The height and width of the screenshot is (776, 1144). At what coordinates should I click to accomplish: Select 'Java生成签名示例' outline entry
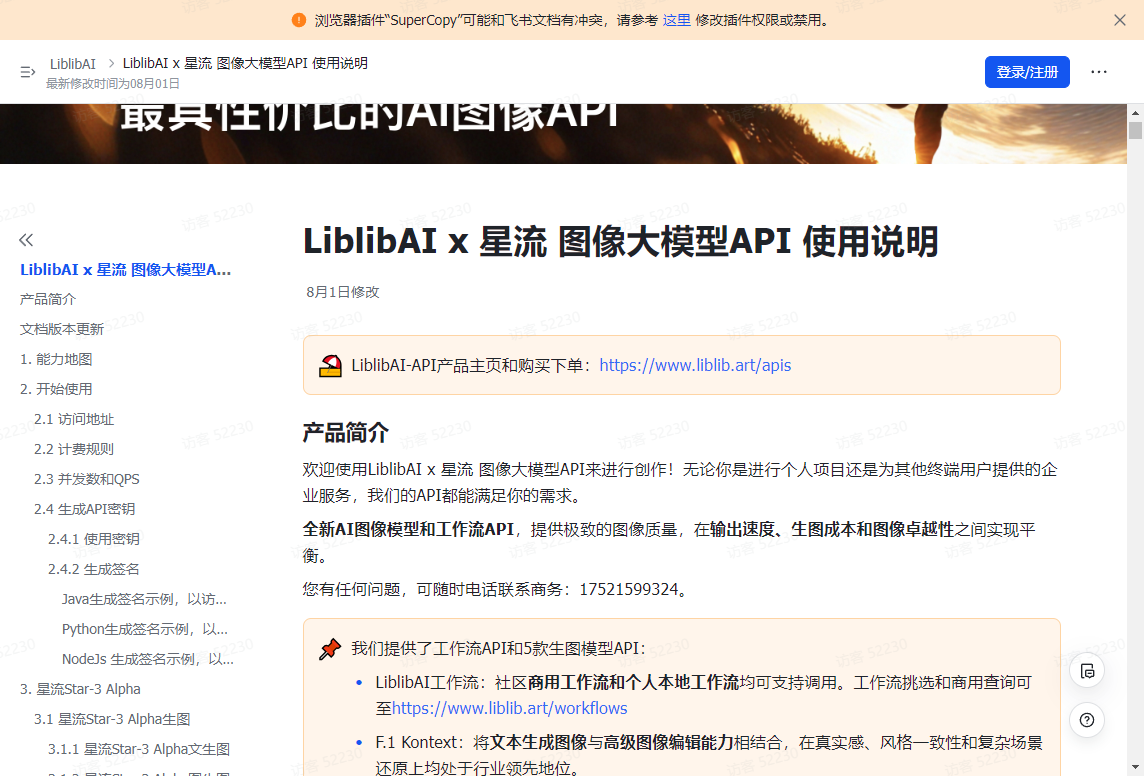[144, 599]
